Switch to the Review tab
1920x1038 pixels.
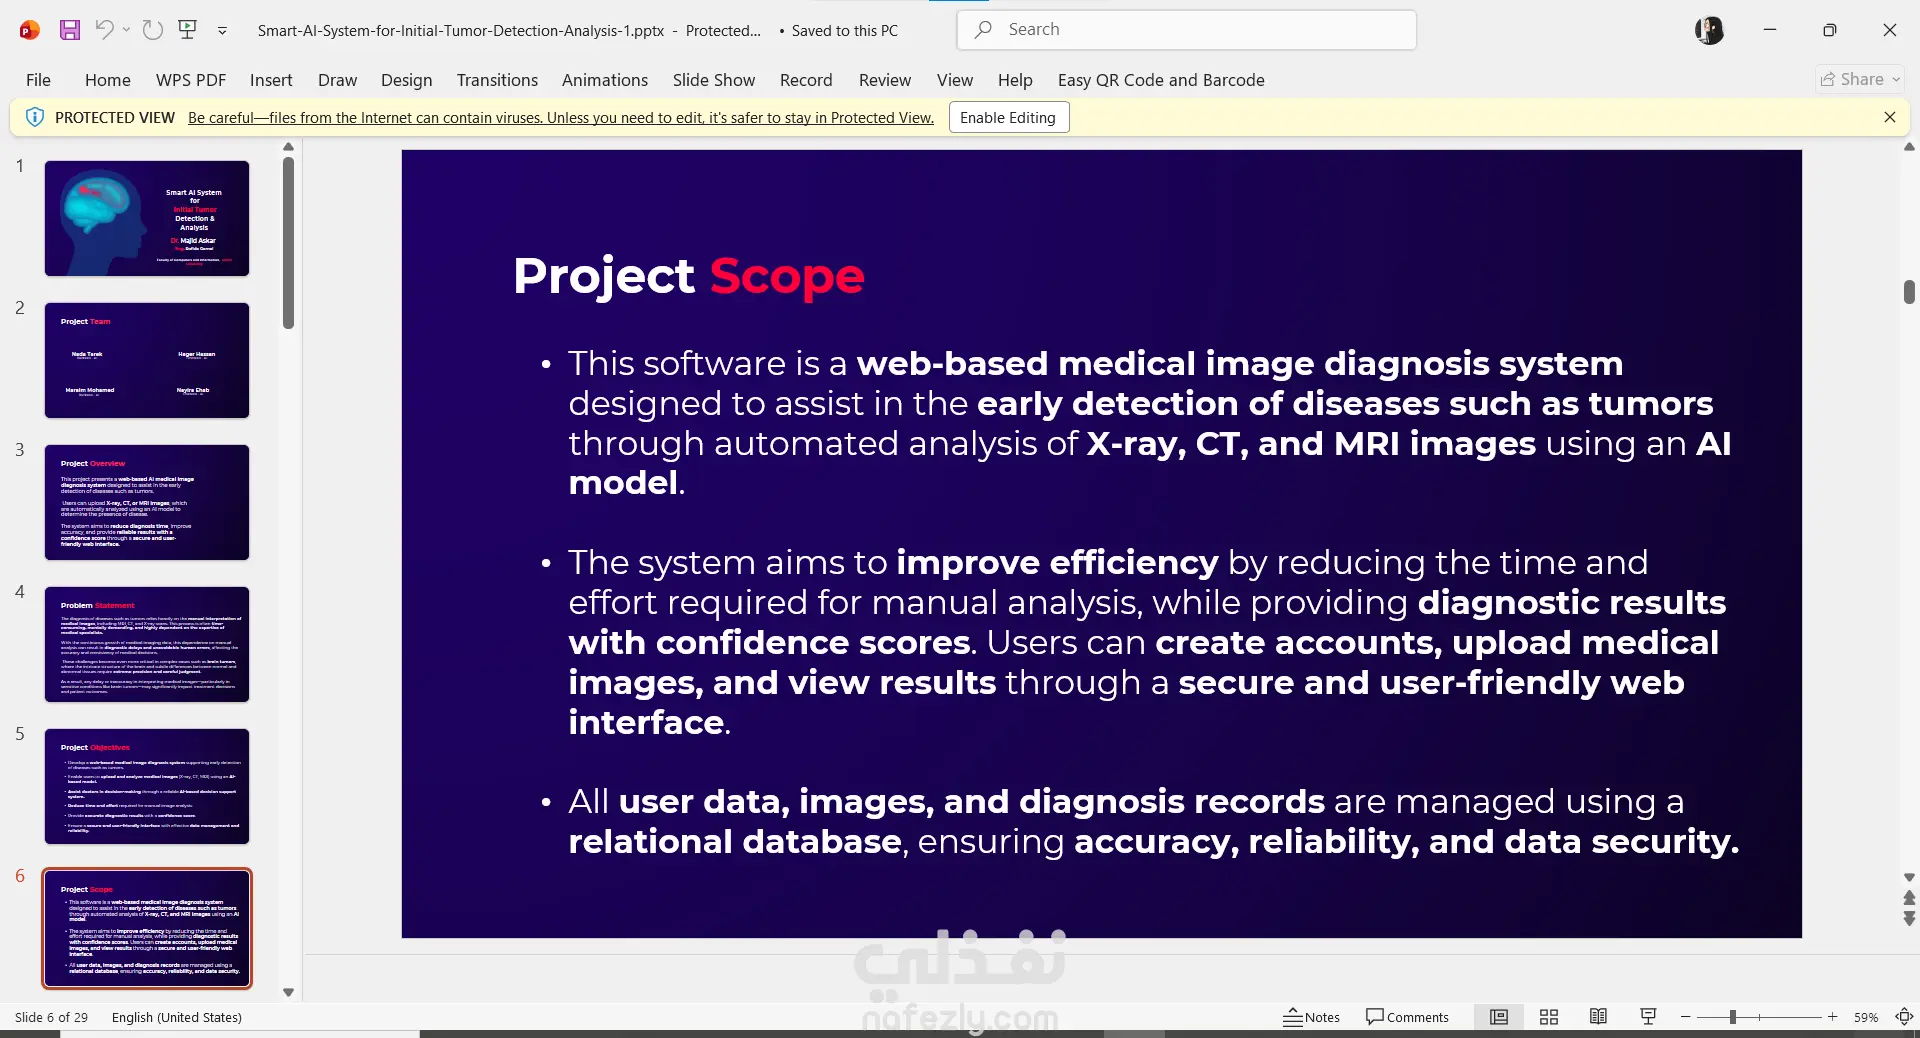(885, 80)
